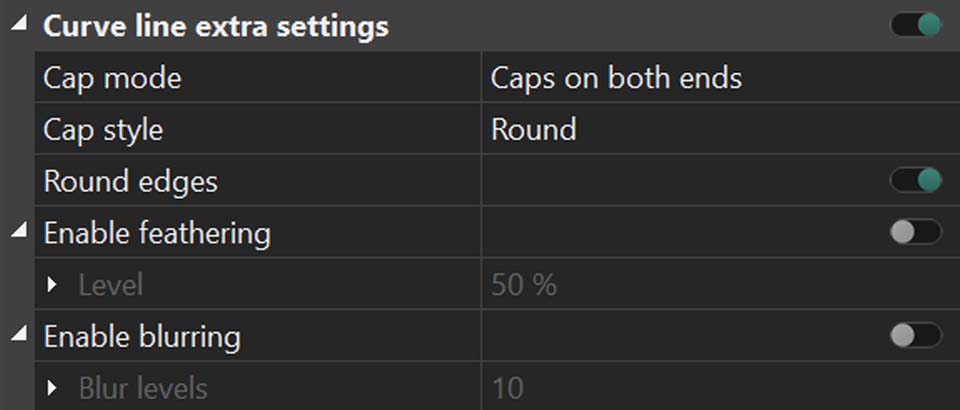Toggle off Curve line extra settings switch

click(915, 25)
